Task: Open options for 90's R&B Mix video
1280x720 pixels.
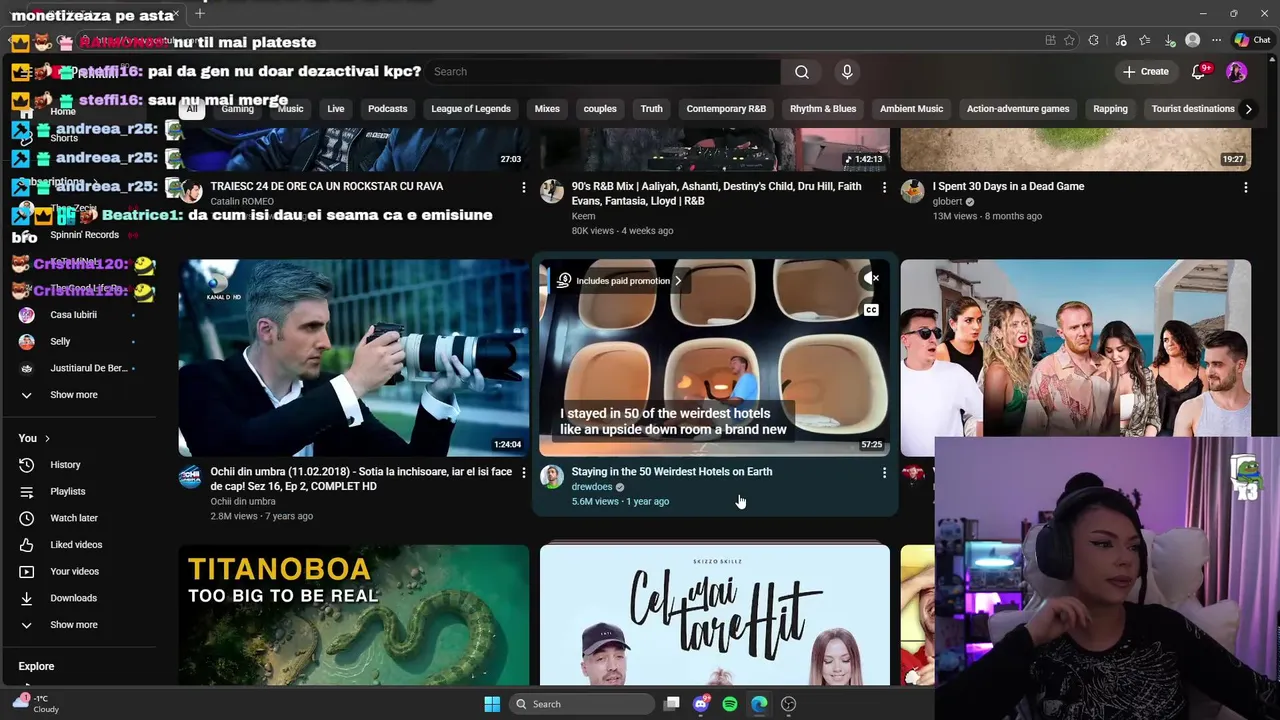Action: point(884,188)
